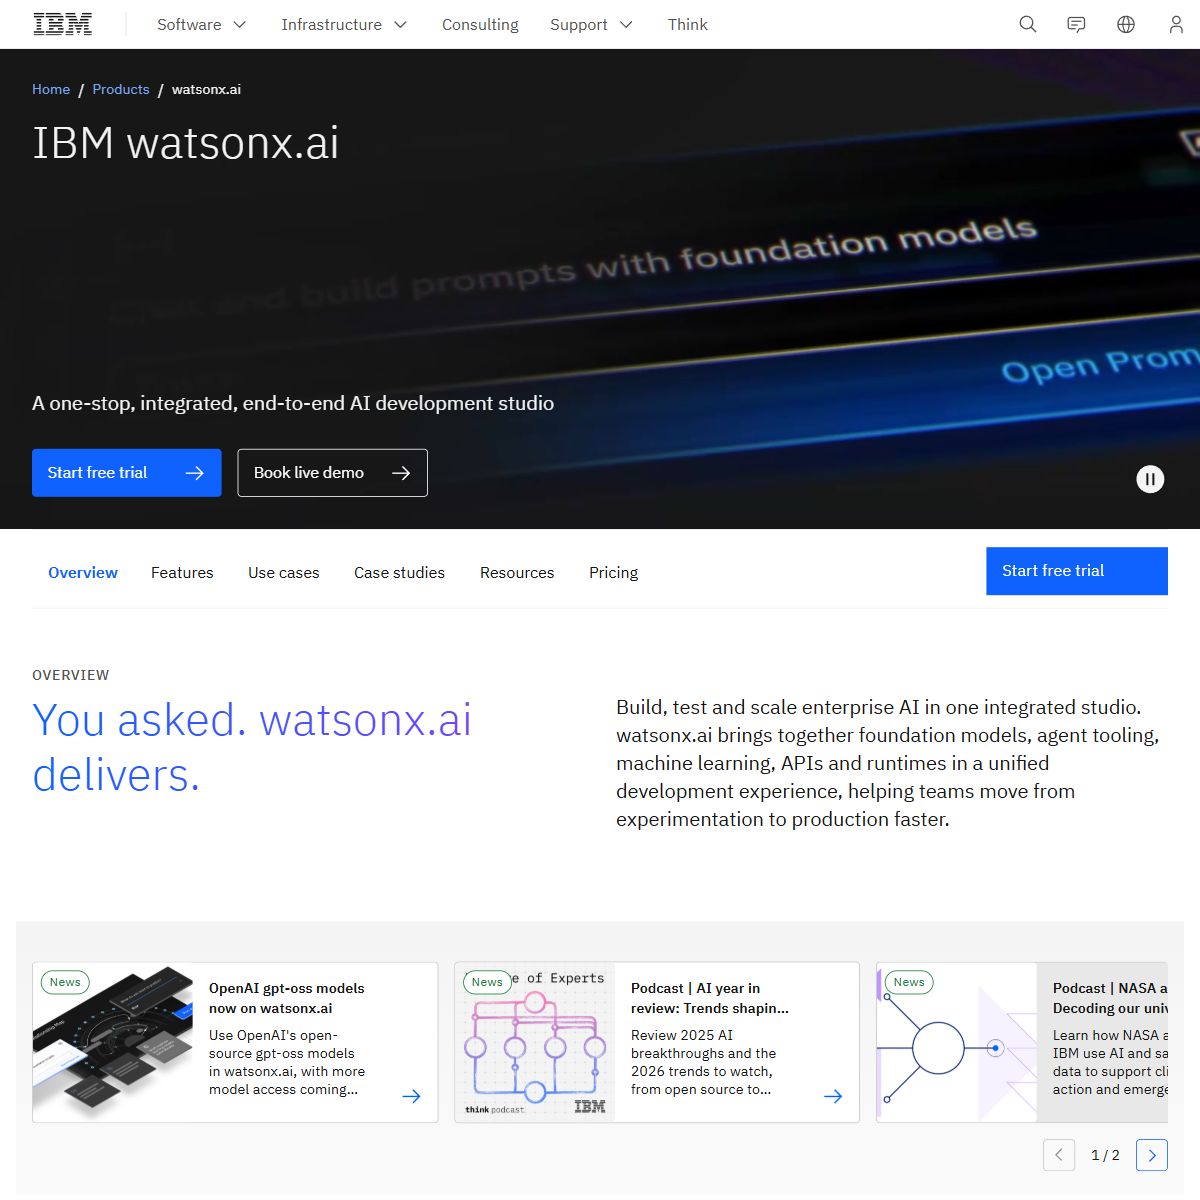Viewport: 1200px width, 1200px height.
Task: Open the search magnifier icon
Action: click(1027, 24)
